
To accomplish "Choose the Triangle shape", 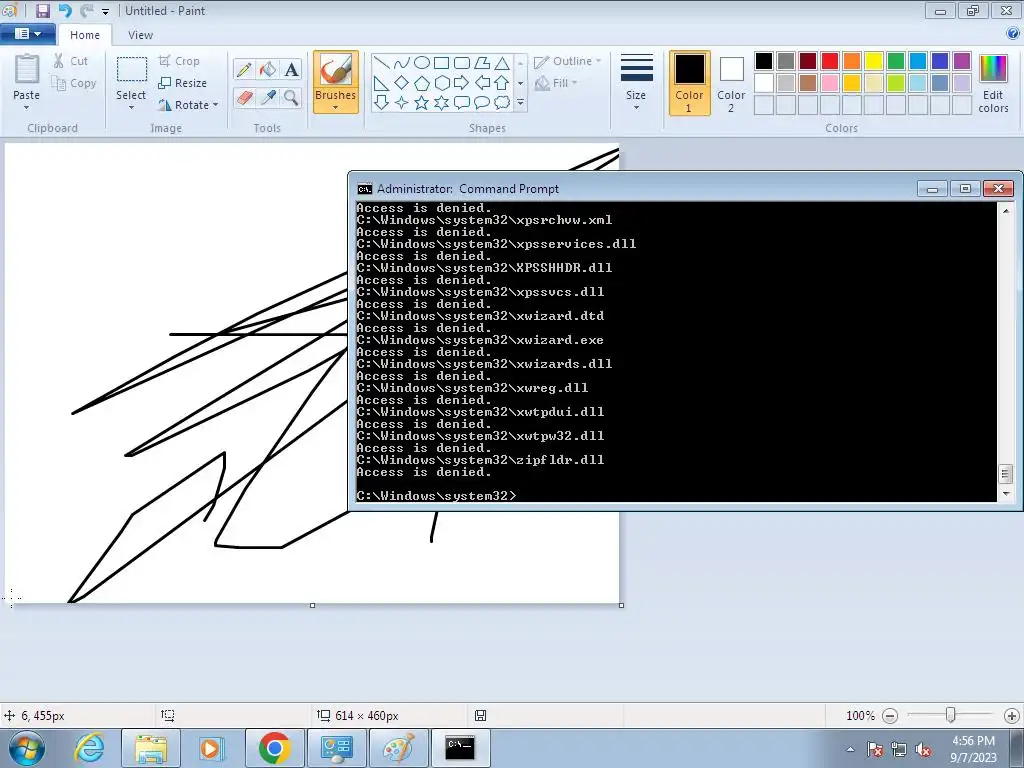I will tap(502, 63).
